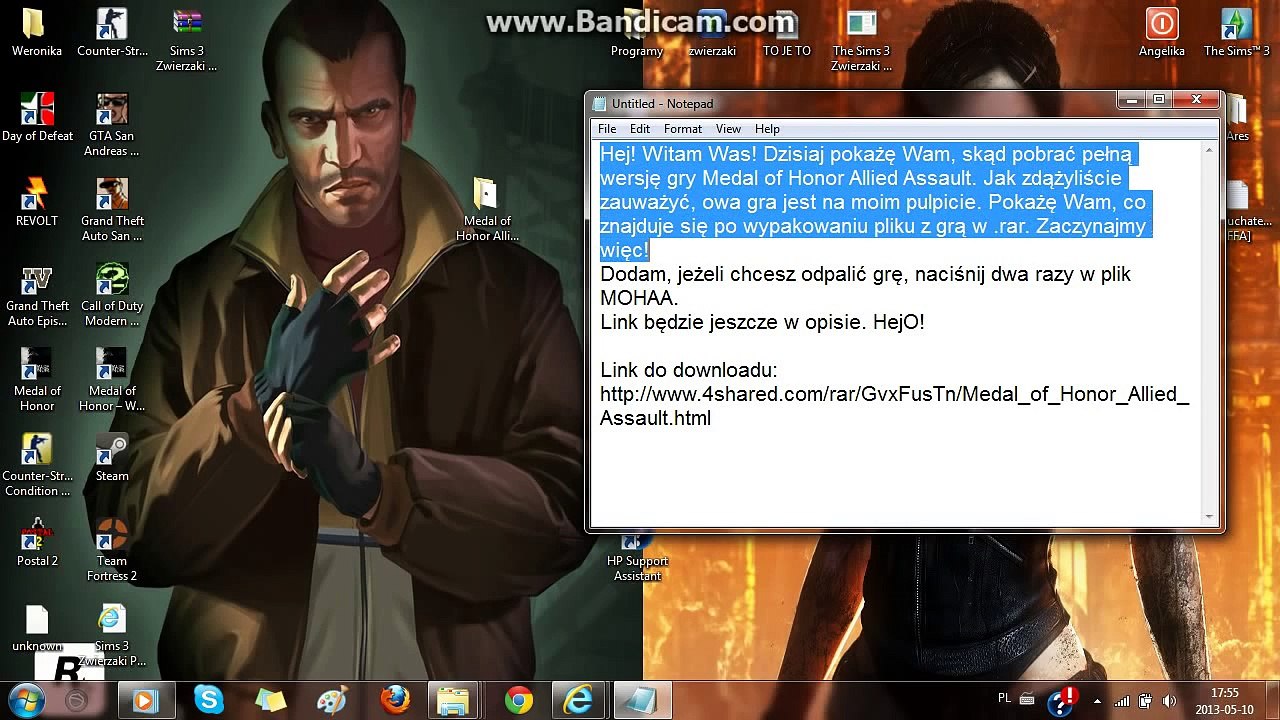Launch Firefox from the taskbar

(394, 700)
